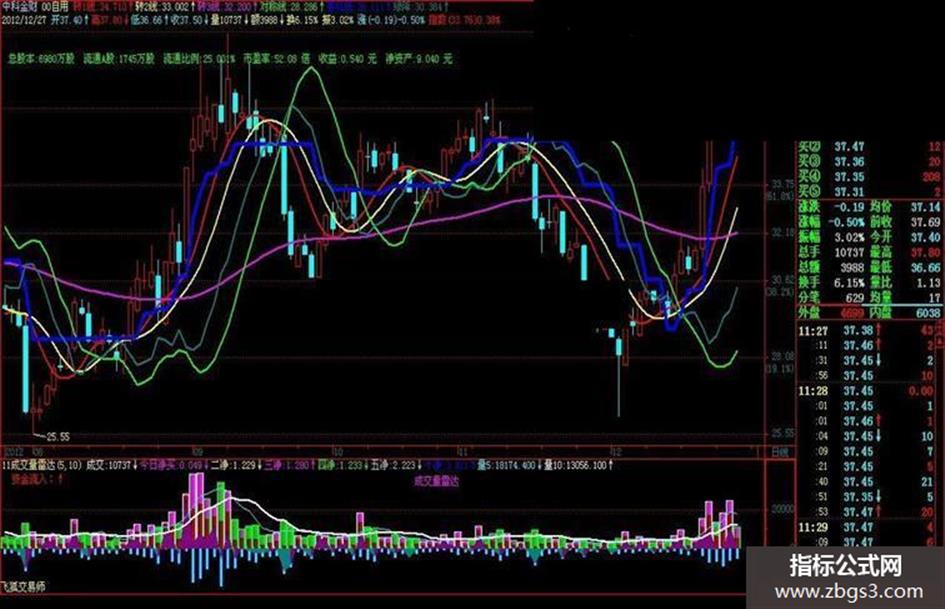
Task: Click the 10 month marker on the time axis
Action: point(336,452)
